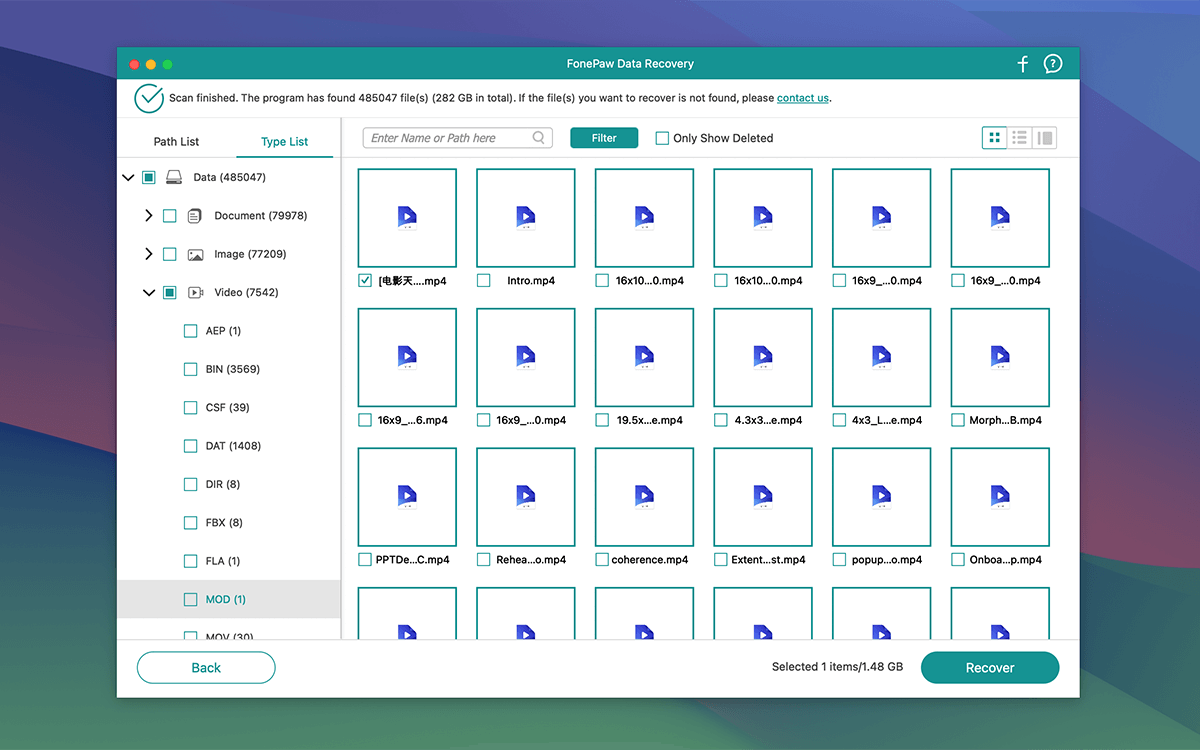Viewport: 1200px width, 750px height.
Task: Open the contact us link
Action: [x=803, y=98]
